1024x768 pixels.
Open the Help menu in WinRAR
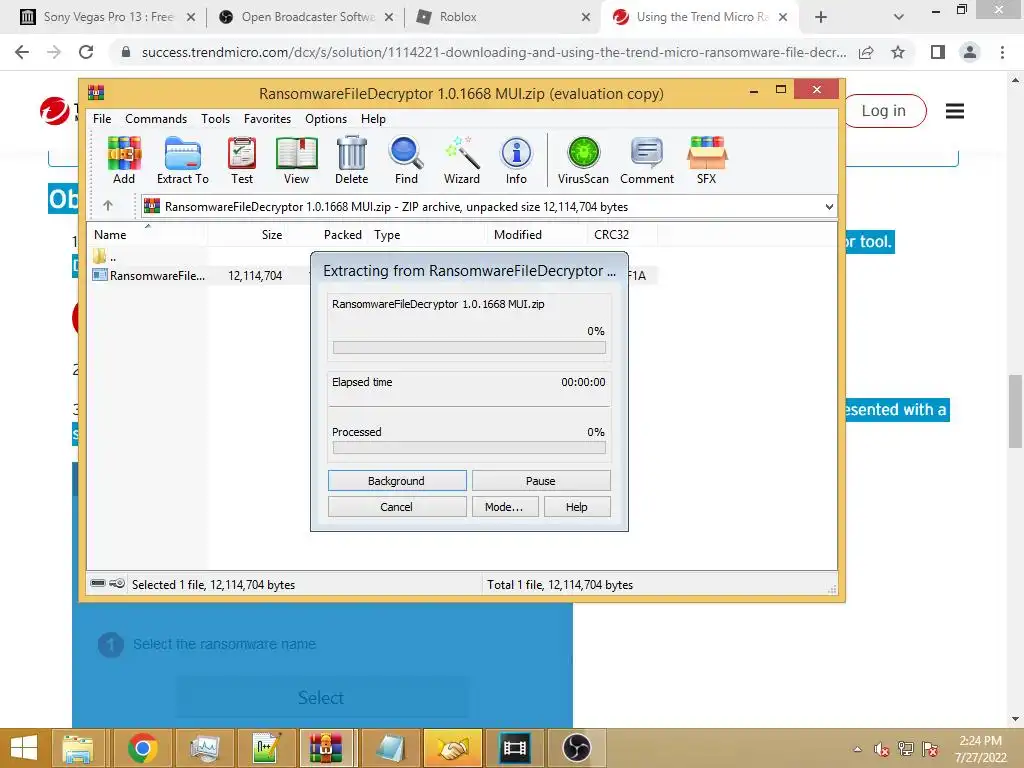click(x=373, y=119)
